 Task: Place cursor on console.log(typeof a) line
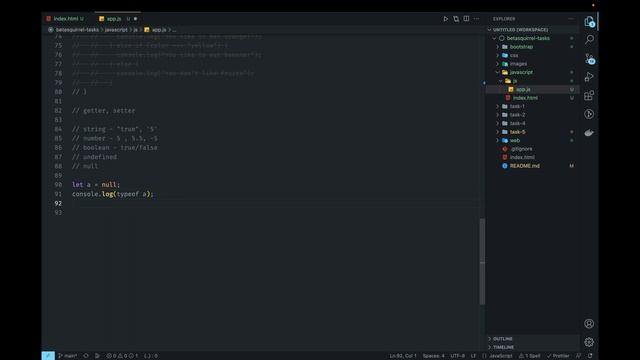(113, 194)
